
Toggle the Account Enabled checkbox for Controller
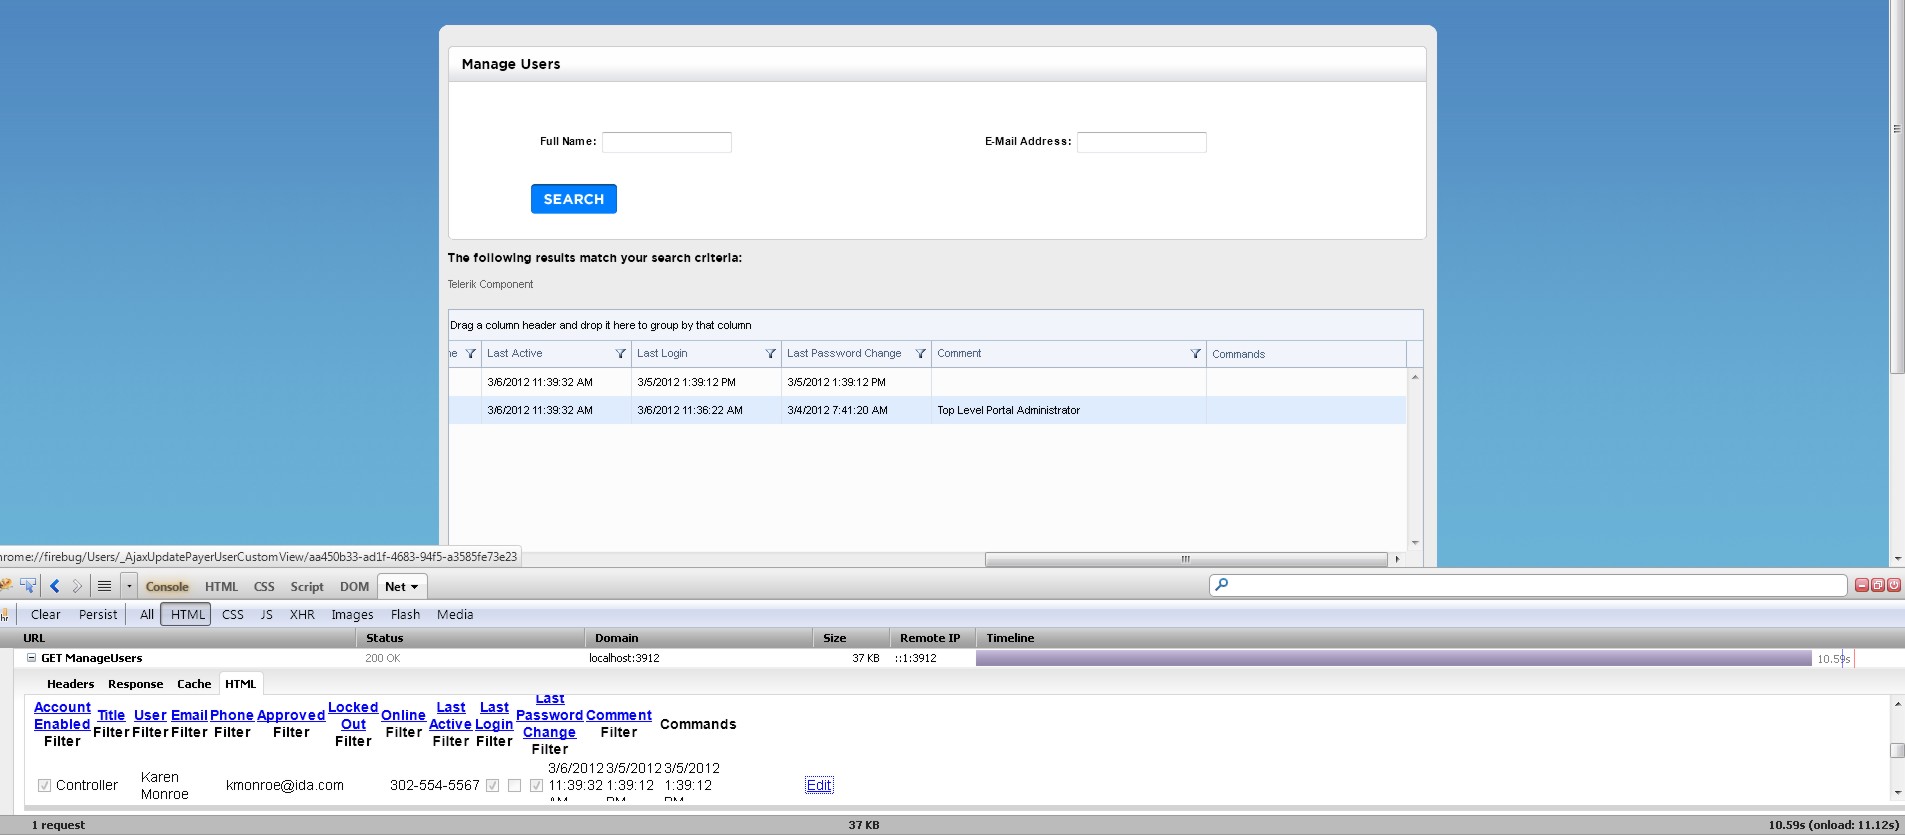44,785
